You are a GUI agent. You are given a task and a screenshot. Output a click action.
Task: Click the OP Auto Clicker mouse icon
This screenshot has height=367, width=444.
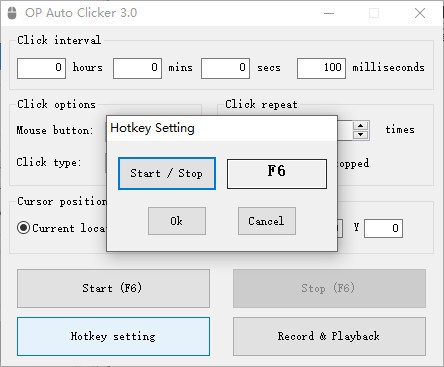click(x=12, y=13)
